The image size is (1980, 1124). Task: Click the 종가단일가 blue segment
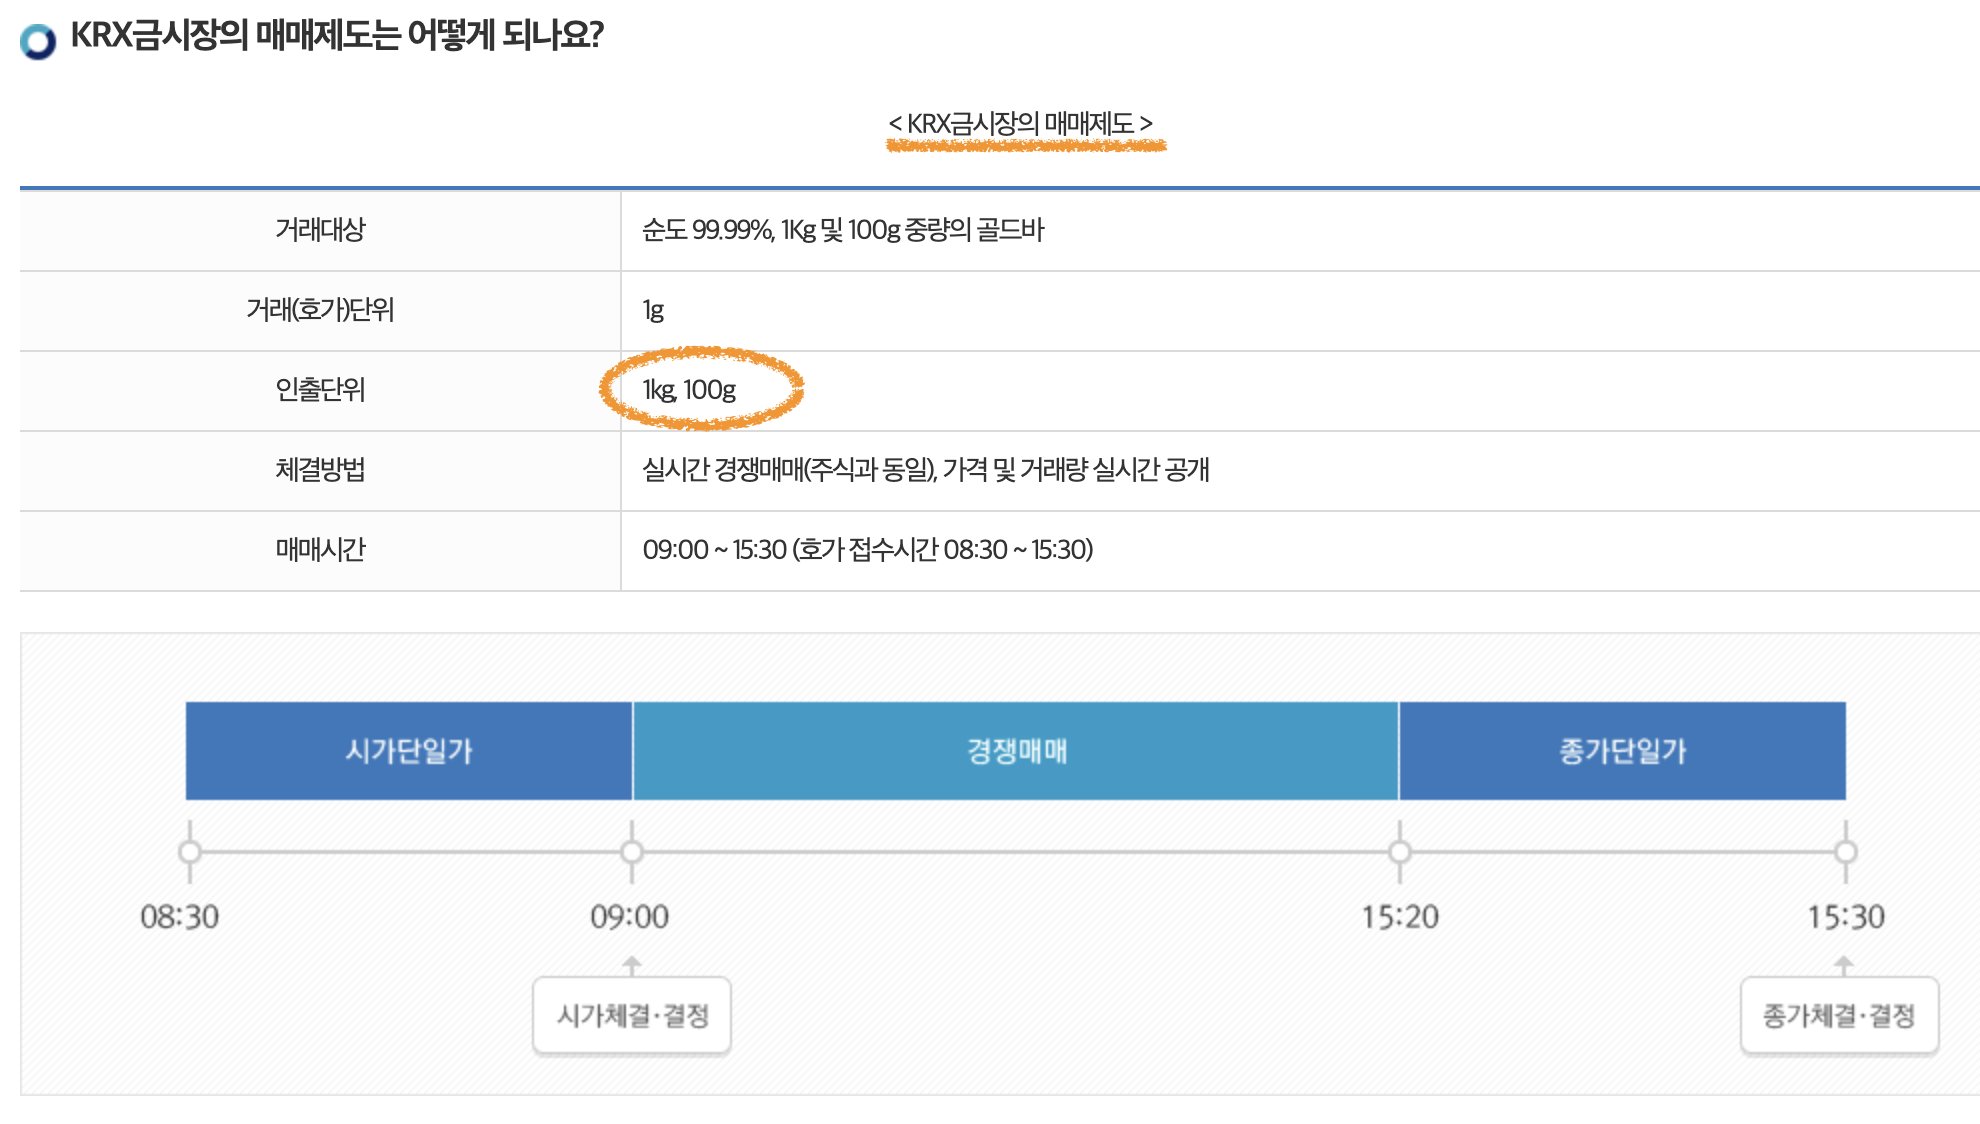[1623, 751]
